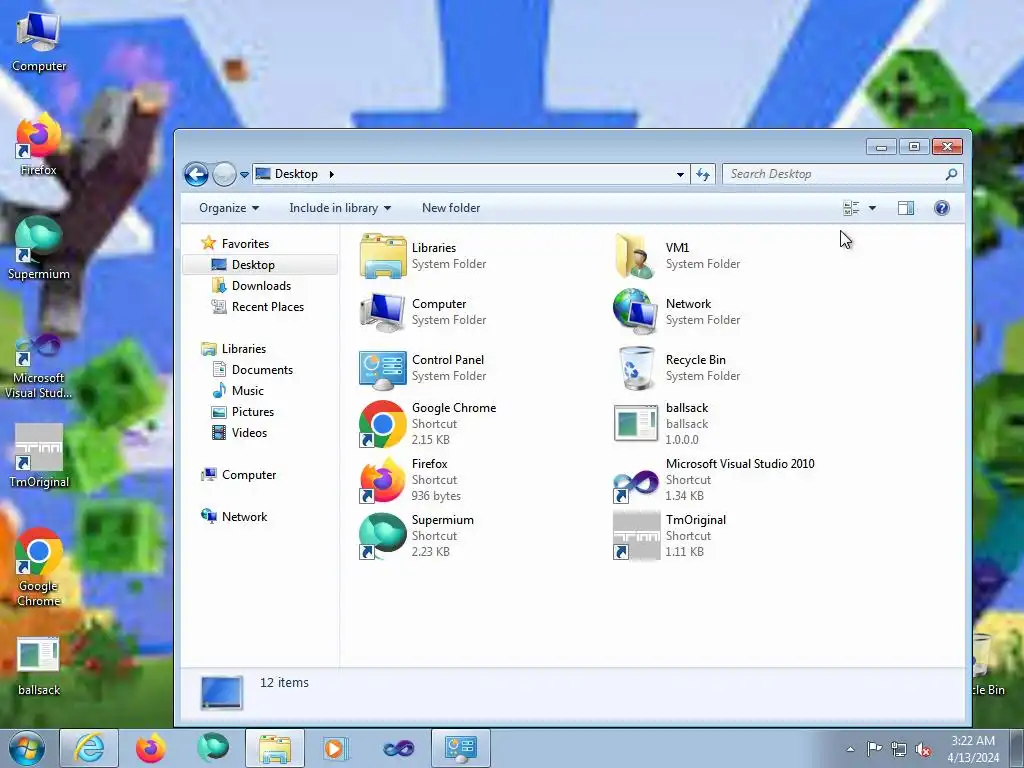Open Include in library dropdown
This screenshot has width=1024, height=768.
coord(340,208)
